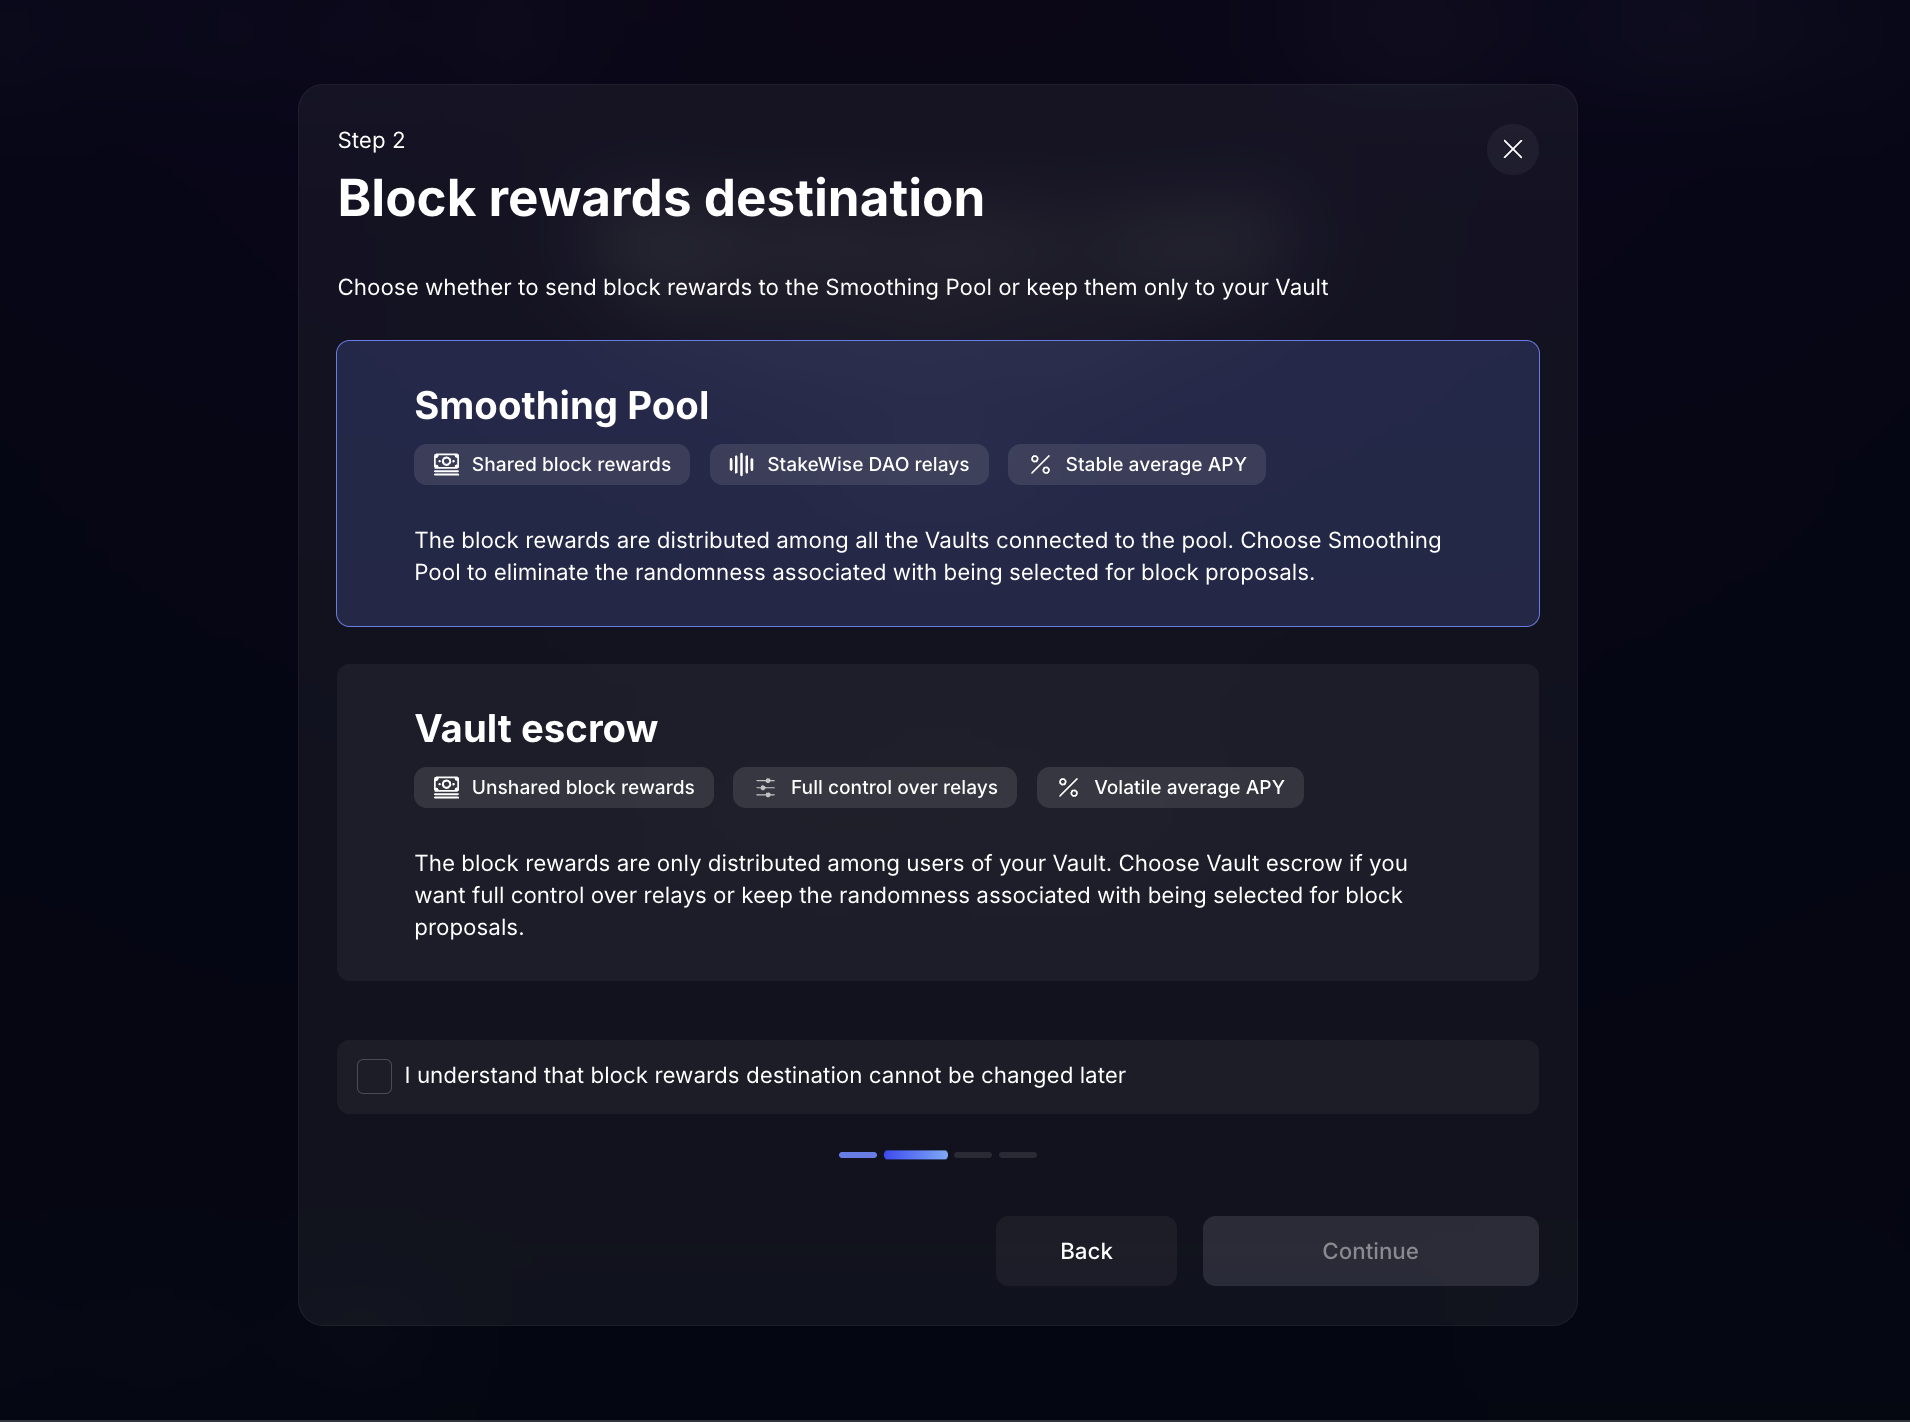Viewport: 1910px width, 1422px height.
Task: Click the percent icon beside Stable average APY
Action: [1040, 465]
